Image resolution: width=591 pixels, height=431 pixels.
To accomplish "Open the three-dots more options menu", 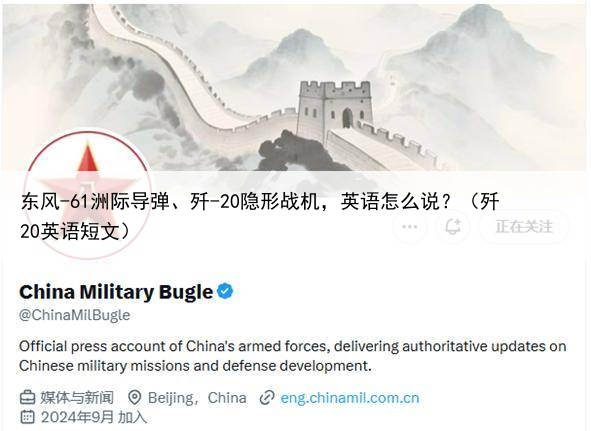I will pos(410,227).
